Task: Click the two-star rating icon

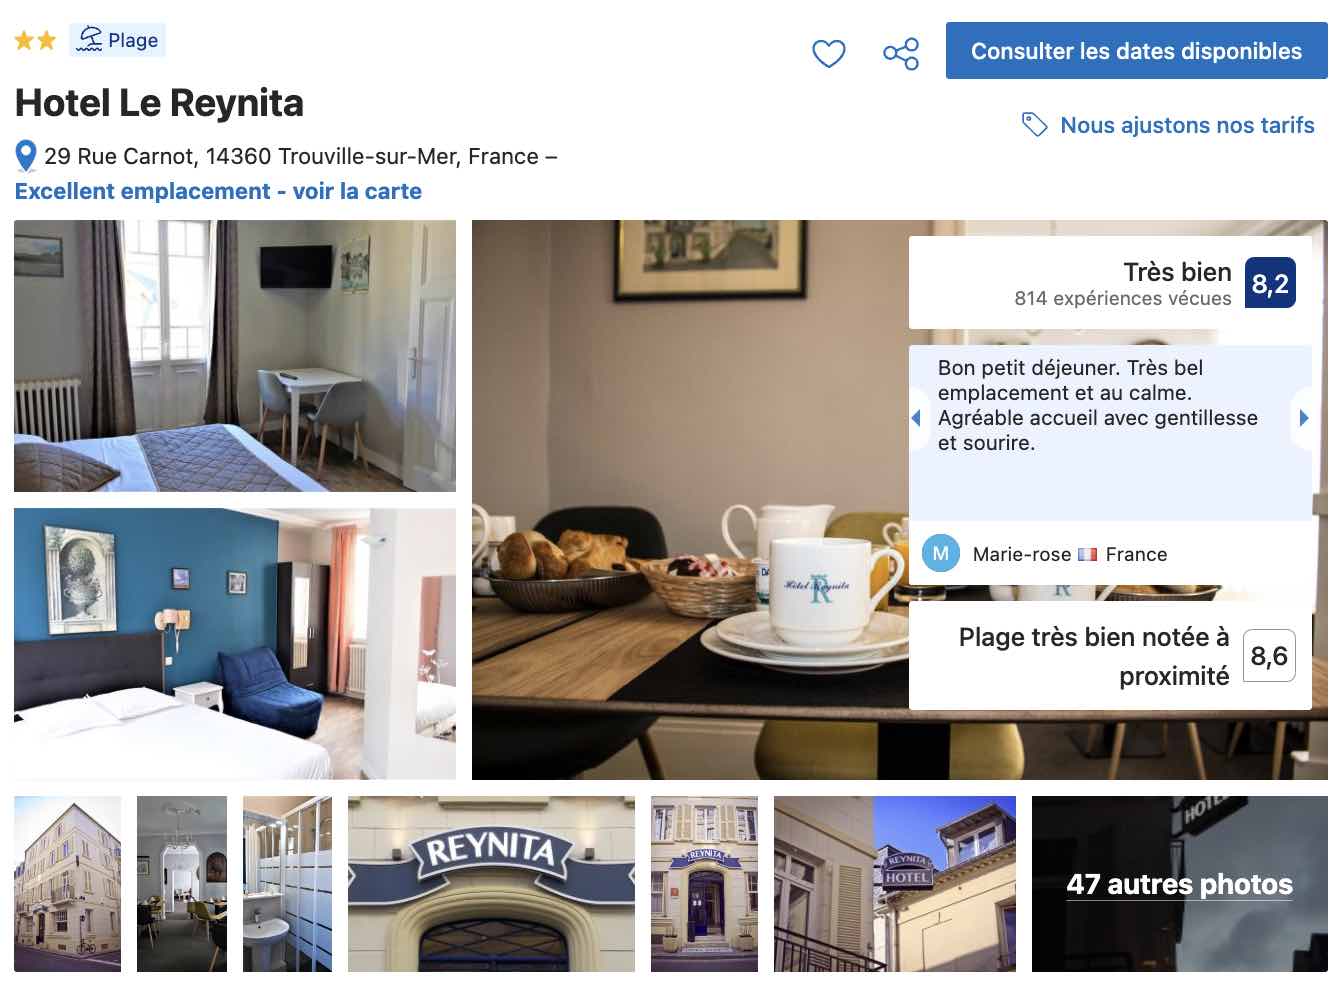Action: pos(35,40)
